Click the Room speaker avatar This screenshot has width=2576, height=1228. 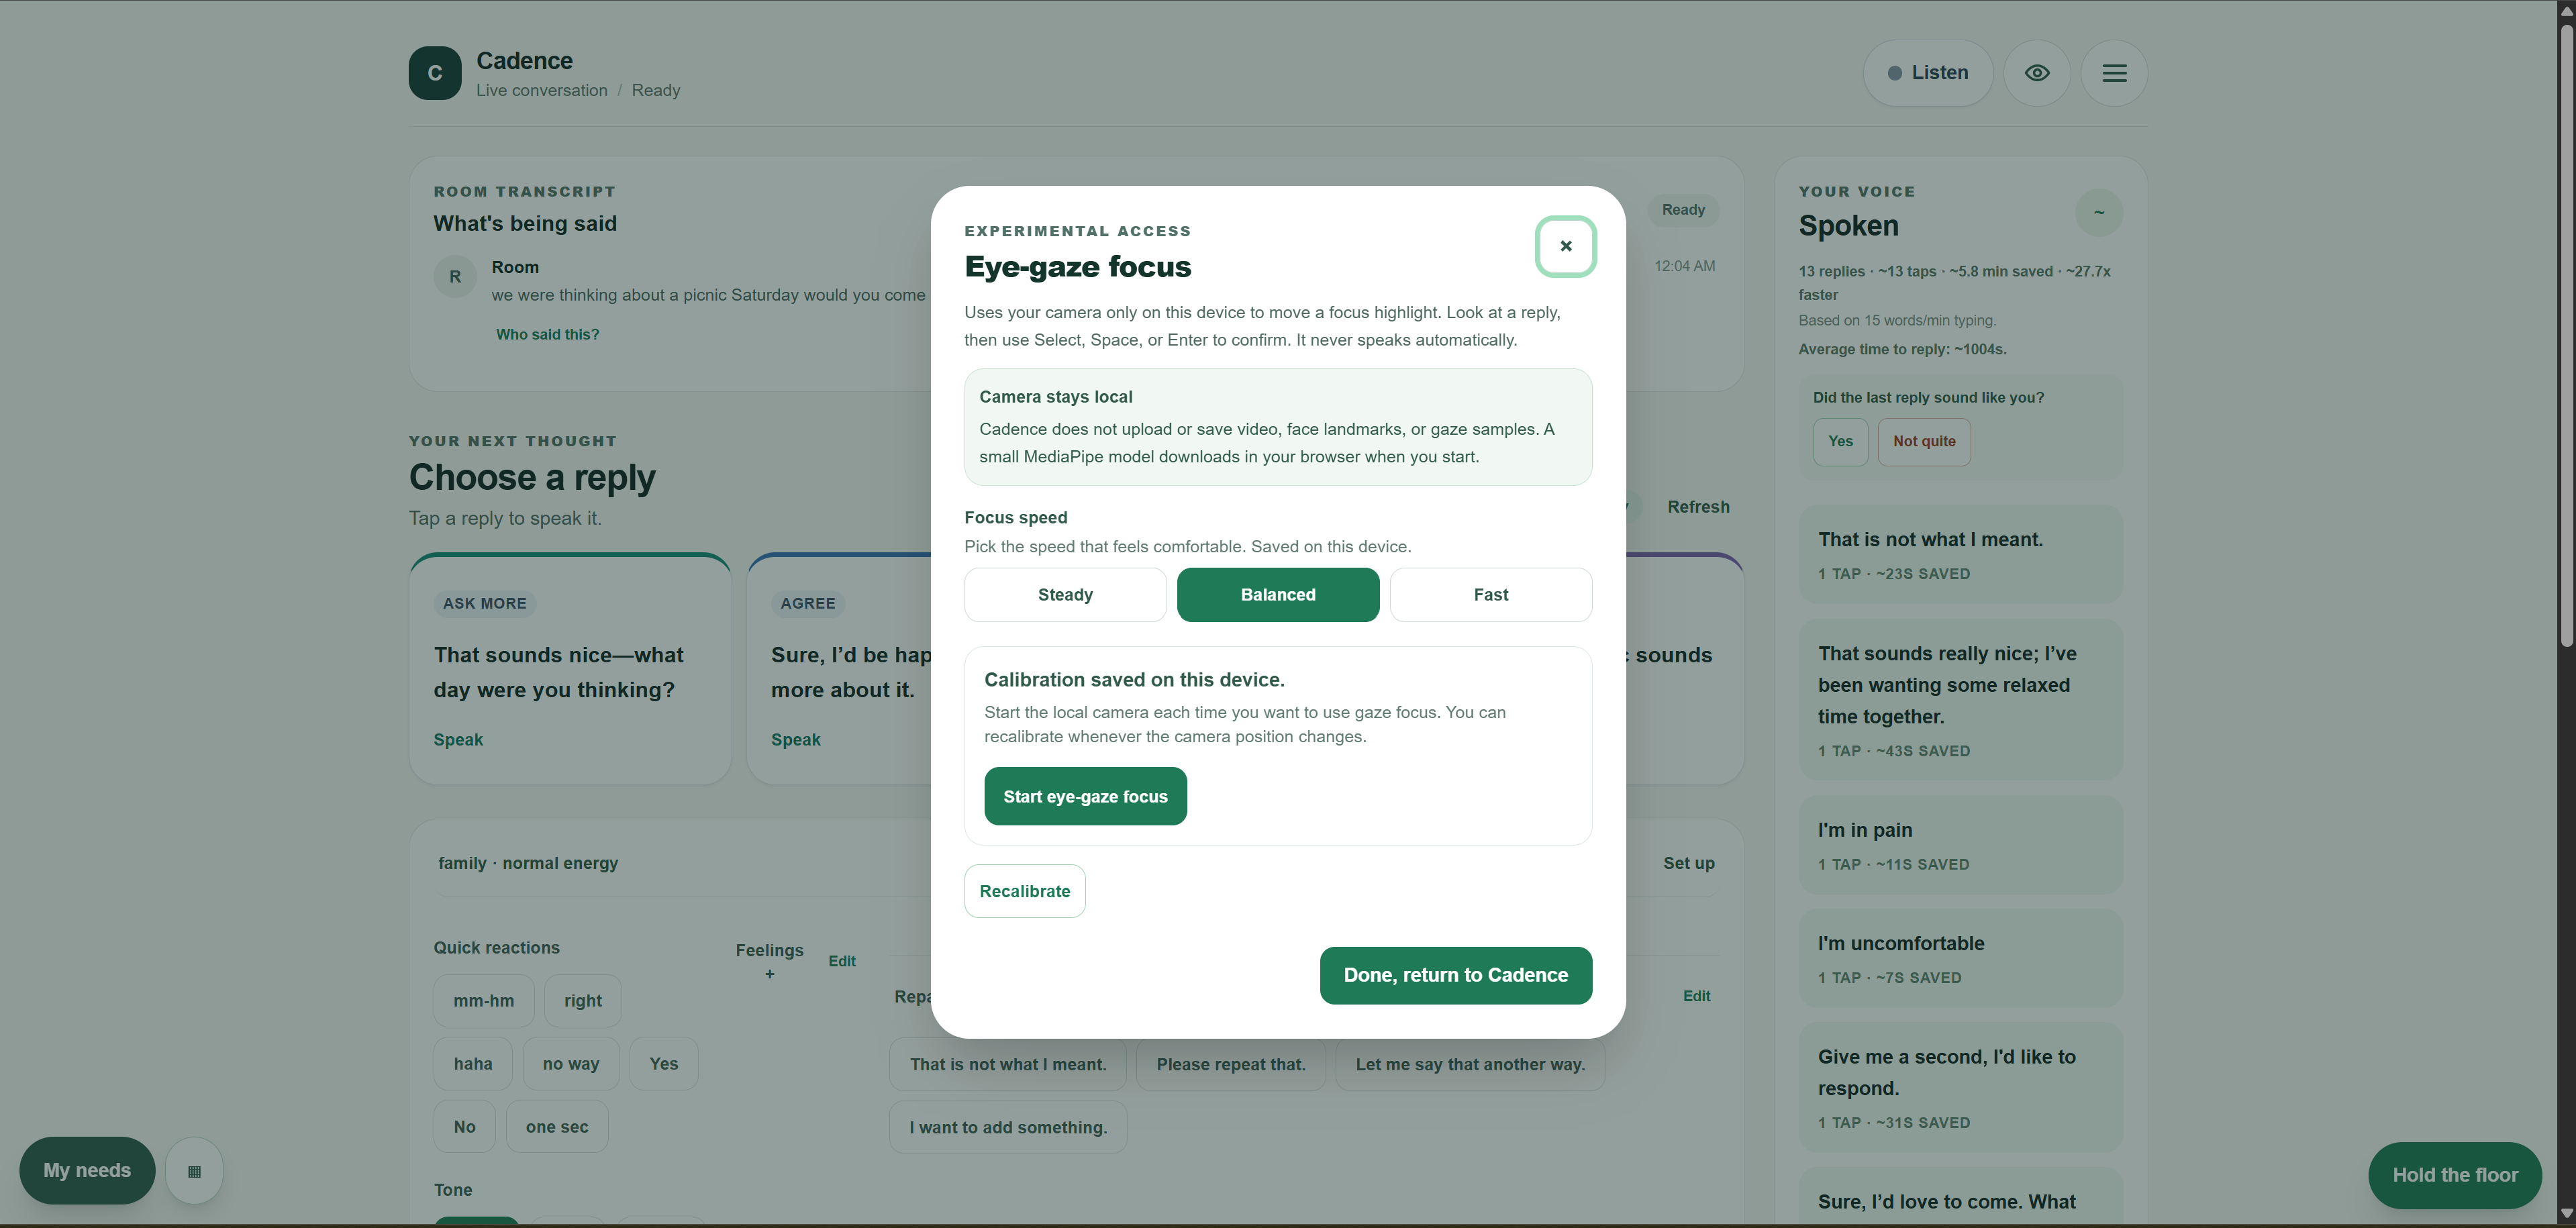pos(455,277)
